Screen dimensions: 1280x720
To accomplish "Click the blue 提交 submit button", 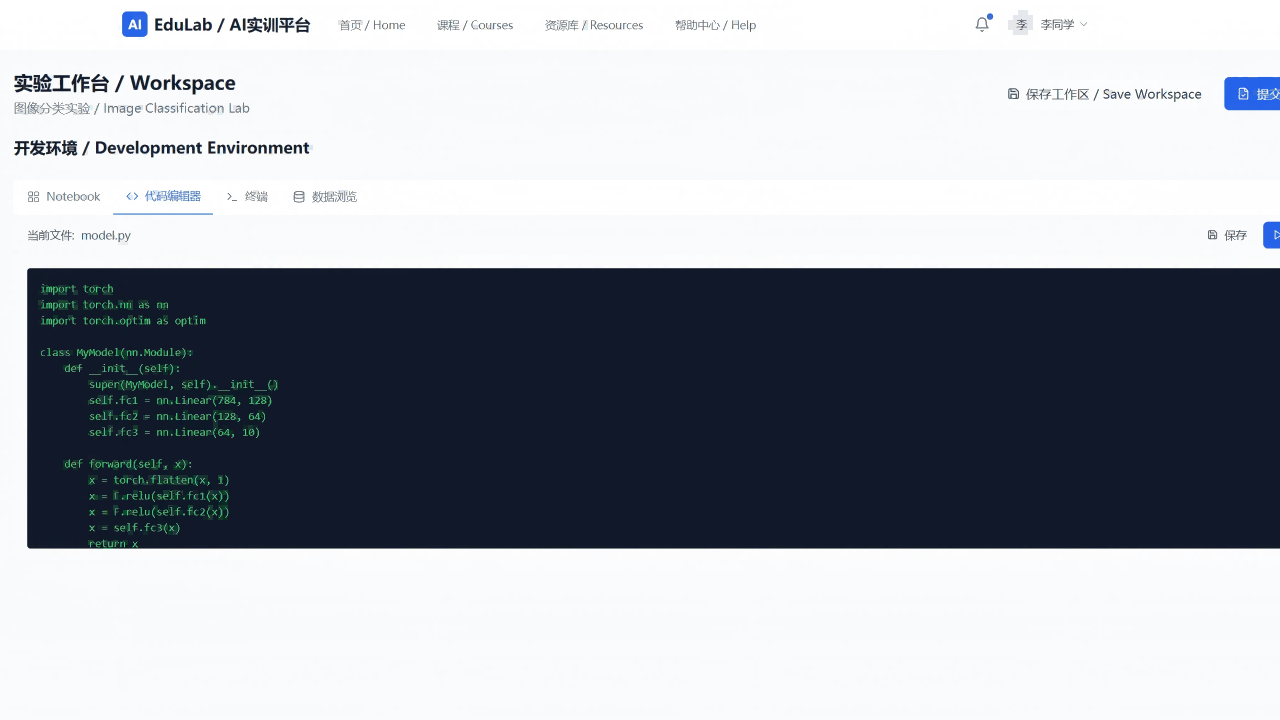I will point(1252,94).
